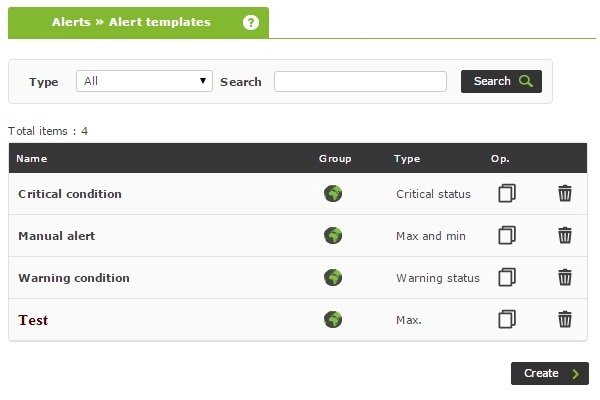The width and height of the screenshot is (600, 400).
Task: Open the help question mark icon
Action: [251, 22]
